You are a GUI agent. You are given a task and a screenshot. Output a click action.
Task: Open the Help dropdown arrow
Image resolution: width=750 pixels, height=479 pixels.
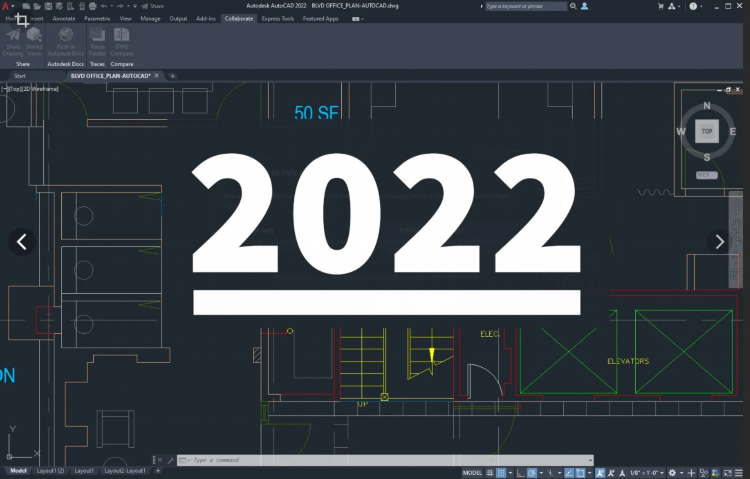point(701,6)
